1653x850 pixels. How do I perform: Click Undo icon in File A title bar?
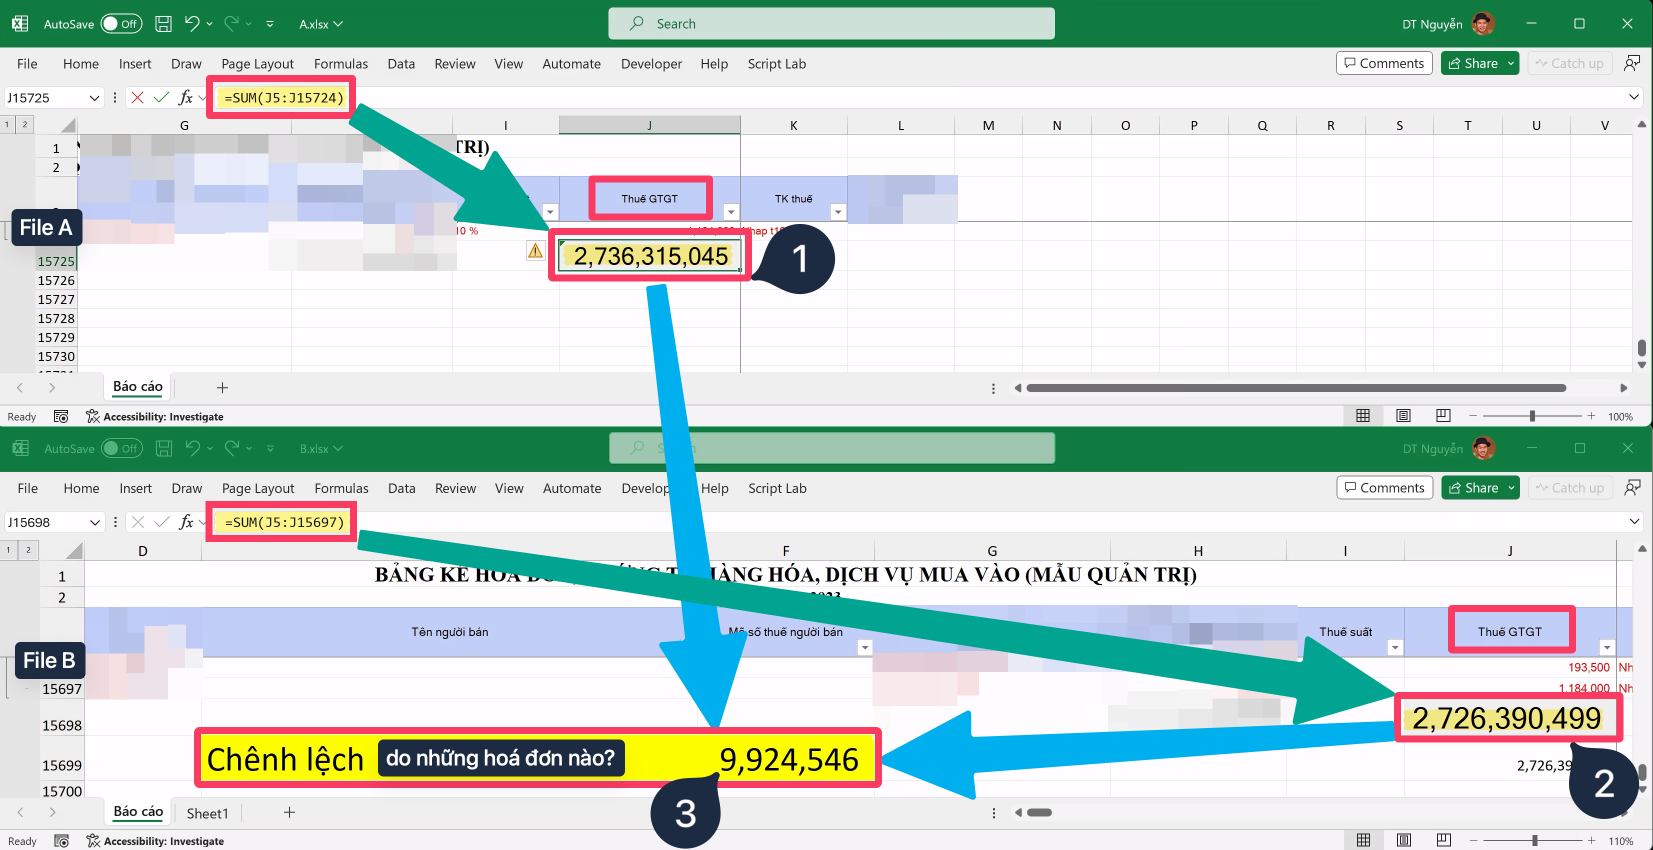click(x=193, y=23)
